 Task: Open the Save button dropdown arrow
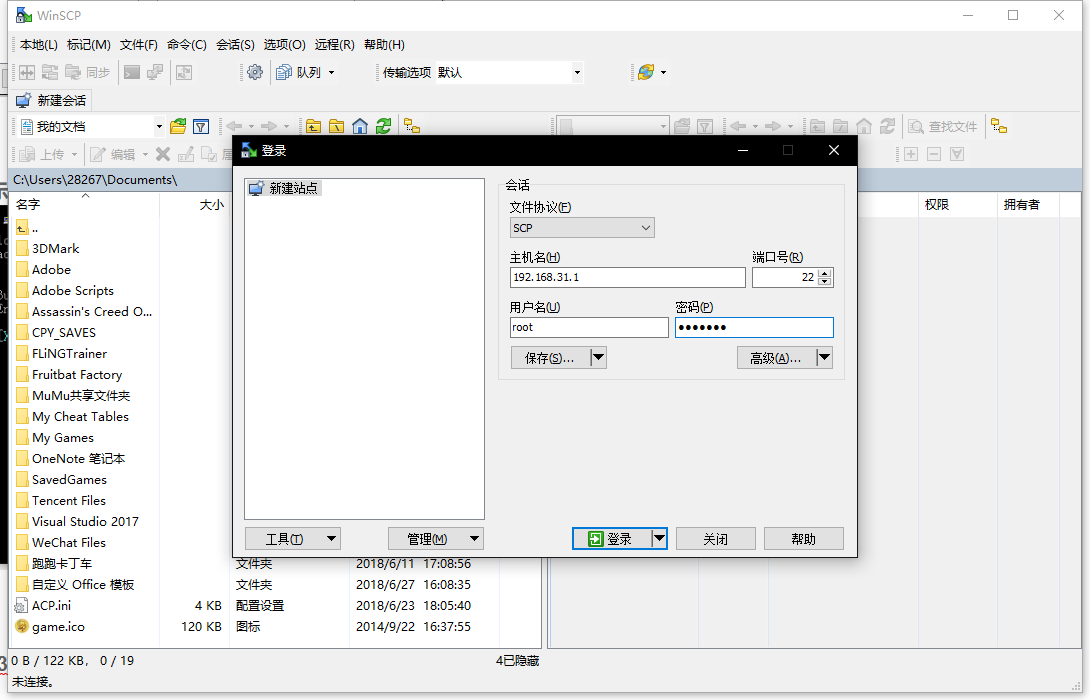coord(598,358)
